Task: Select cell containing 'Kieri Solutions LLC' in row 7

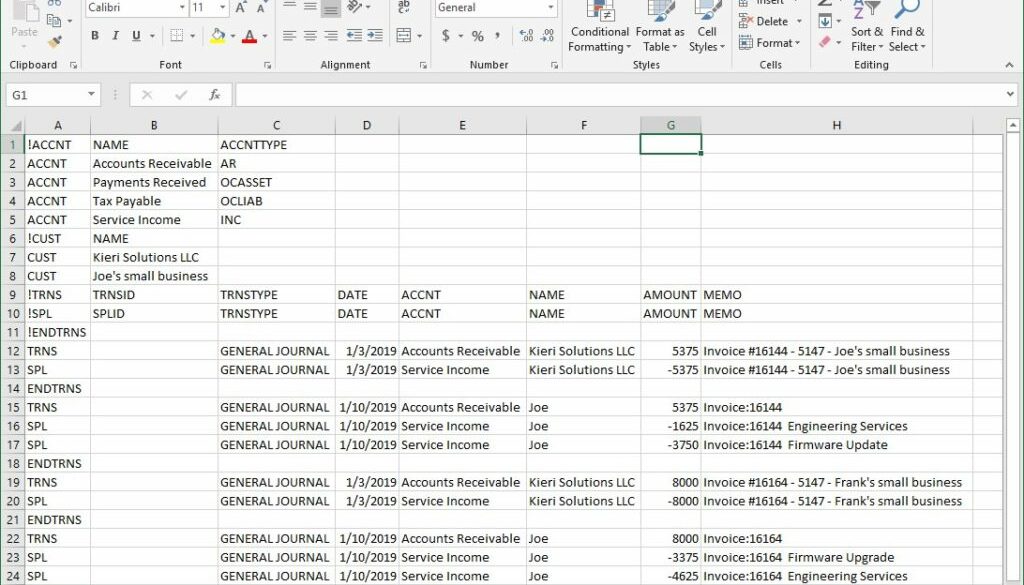Action: pos(154,257)
